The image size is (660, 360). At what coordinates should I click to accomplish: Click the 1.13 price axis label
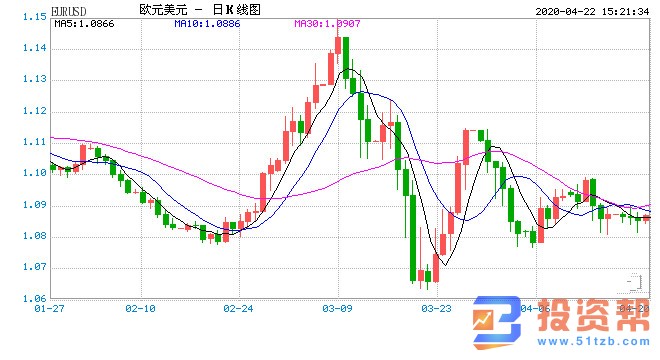point(35,79)
